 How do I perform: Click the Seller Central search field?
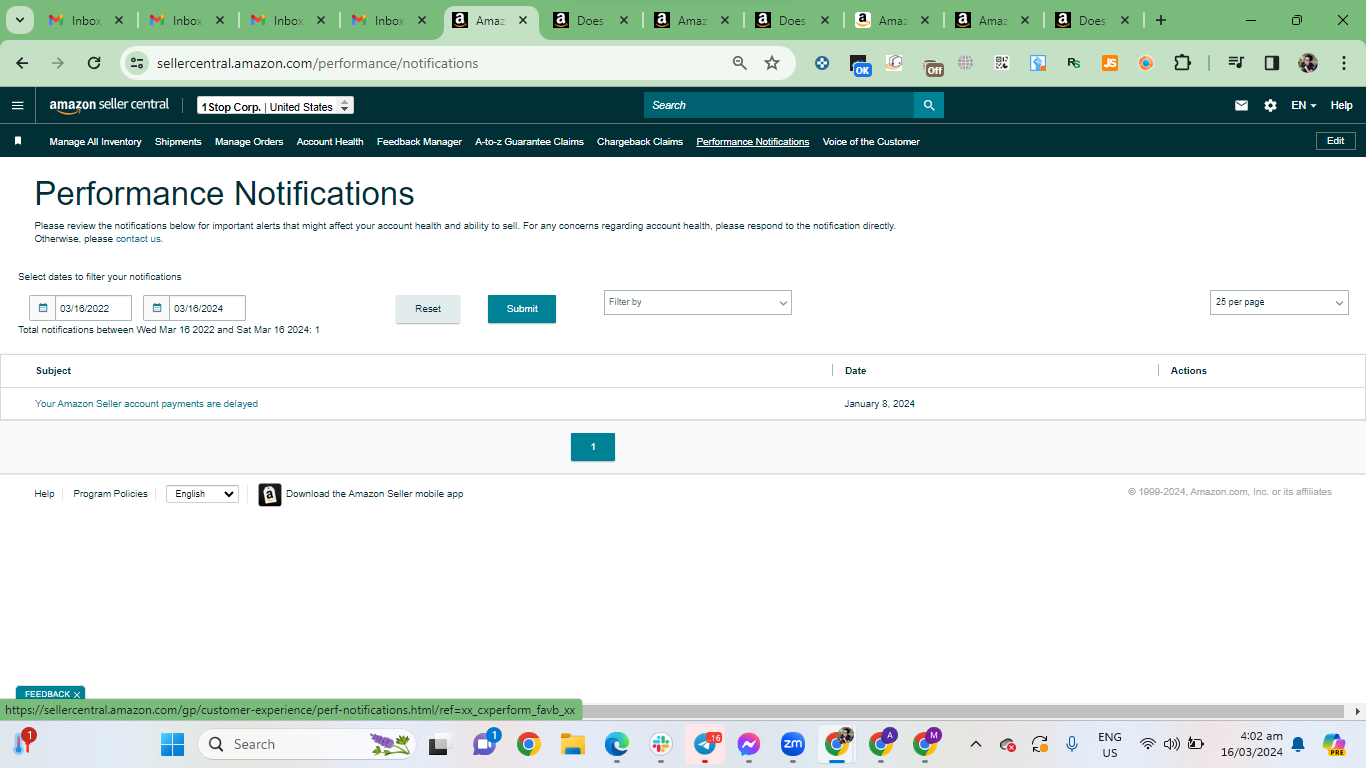779,105
